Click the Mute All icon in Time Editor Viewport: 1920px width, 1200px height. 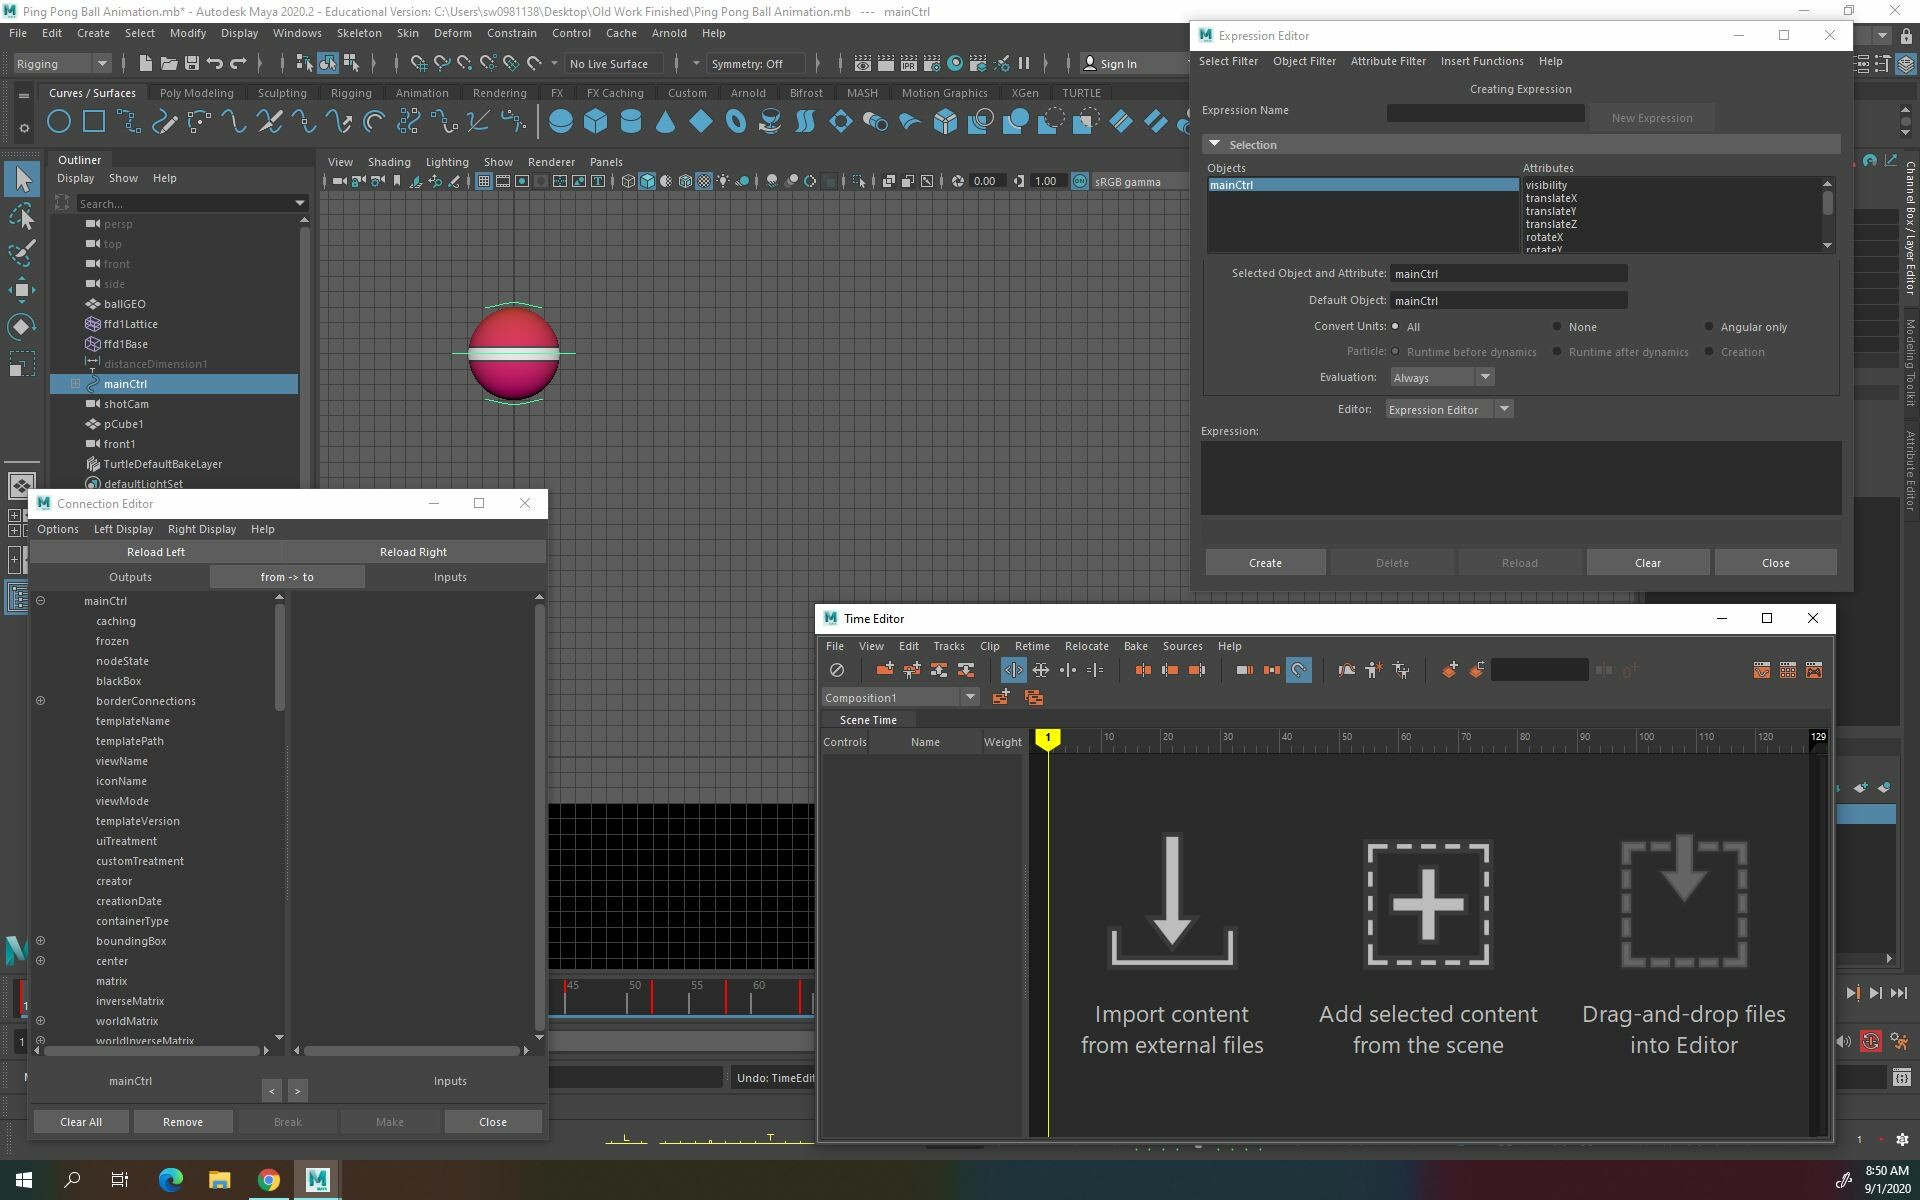point(838,670)
